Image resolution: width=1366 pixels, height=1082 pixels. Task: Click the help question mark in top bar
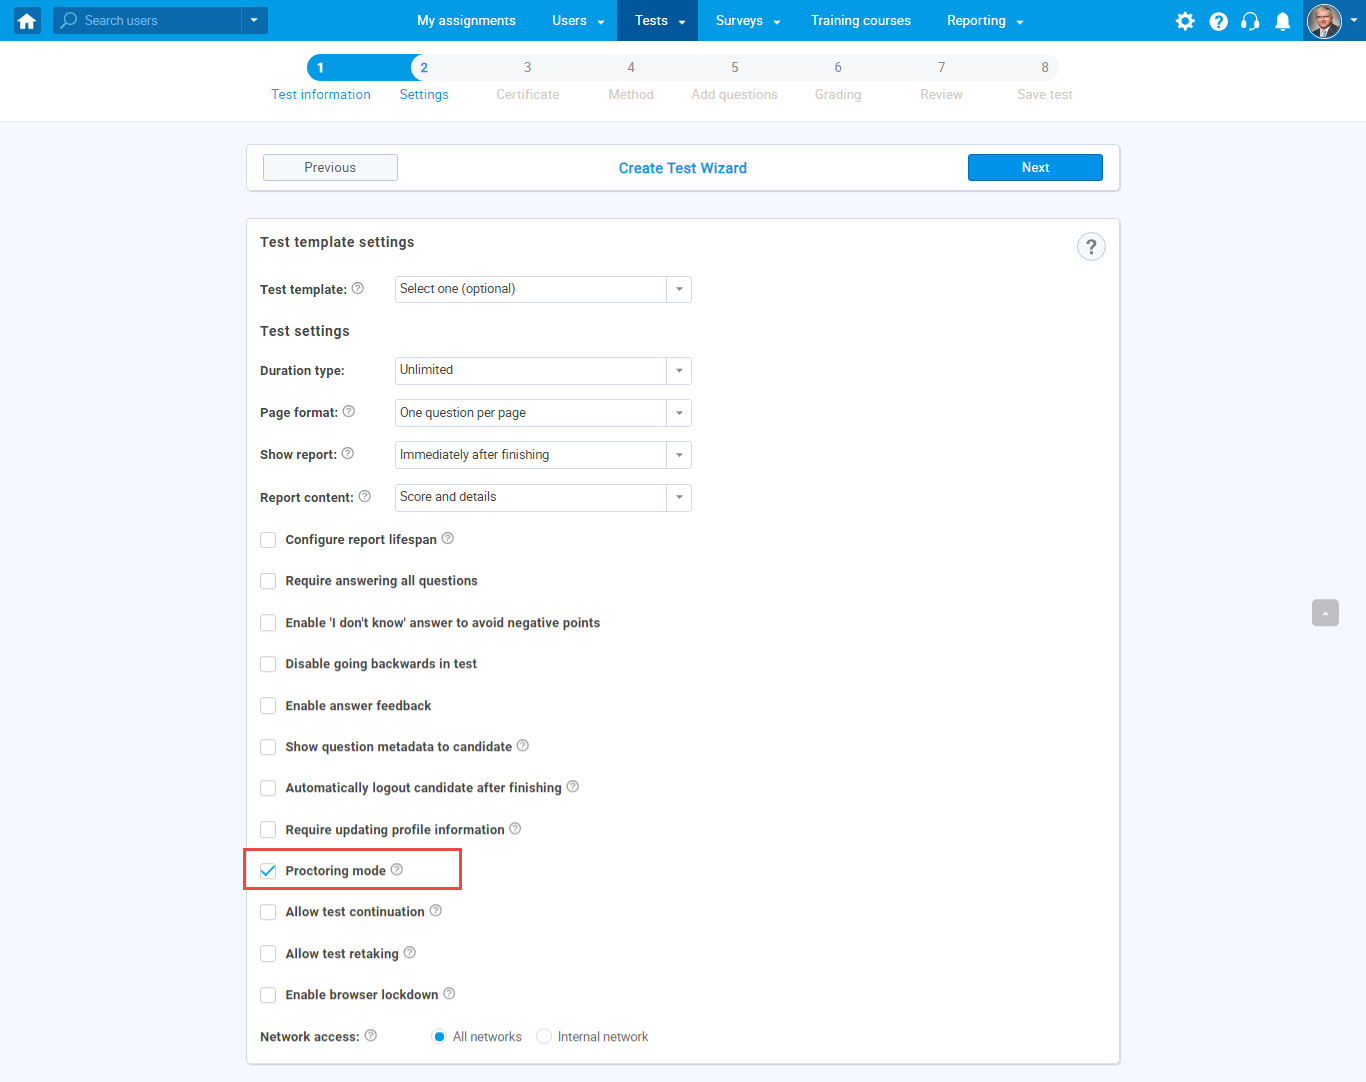tap(1218, 21)
